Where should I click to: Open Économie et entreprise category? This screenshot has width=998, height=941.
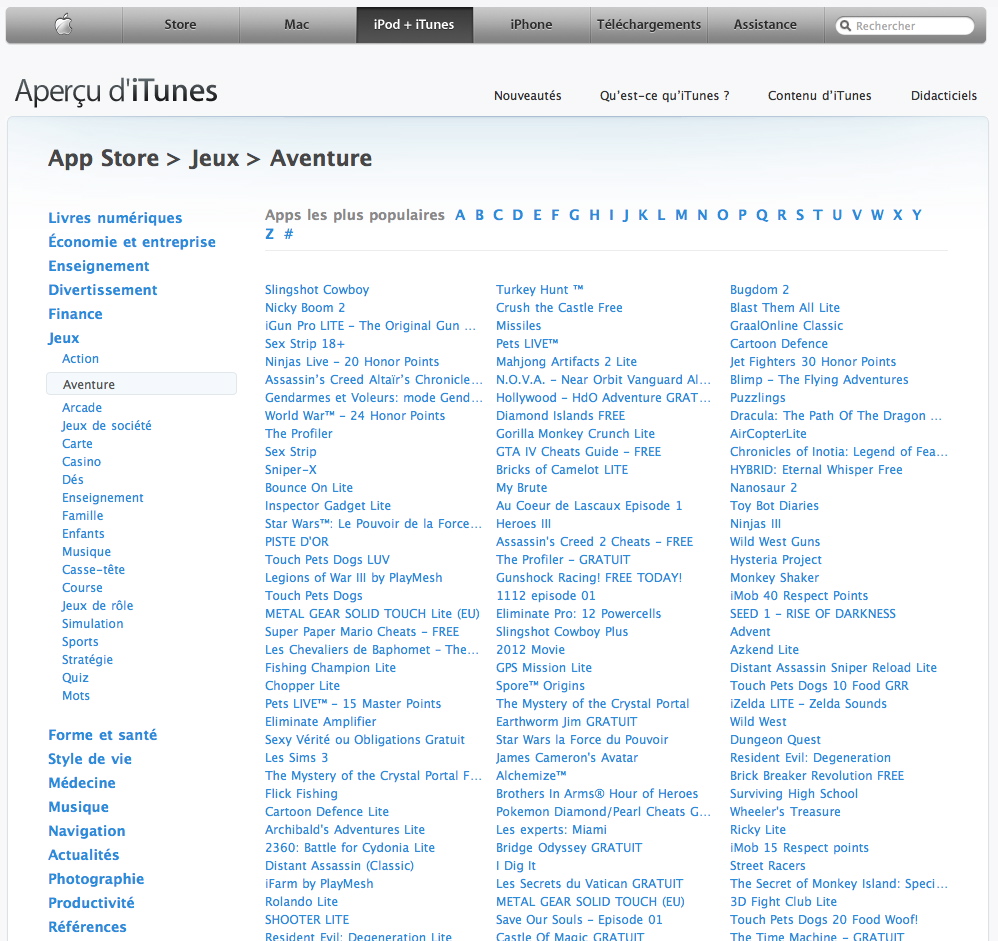point(132,242)
